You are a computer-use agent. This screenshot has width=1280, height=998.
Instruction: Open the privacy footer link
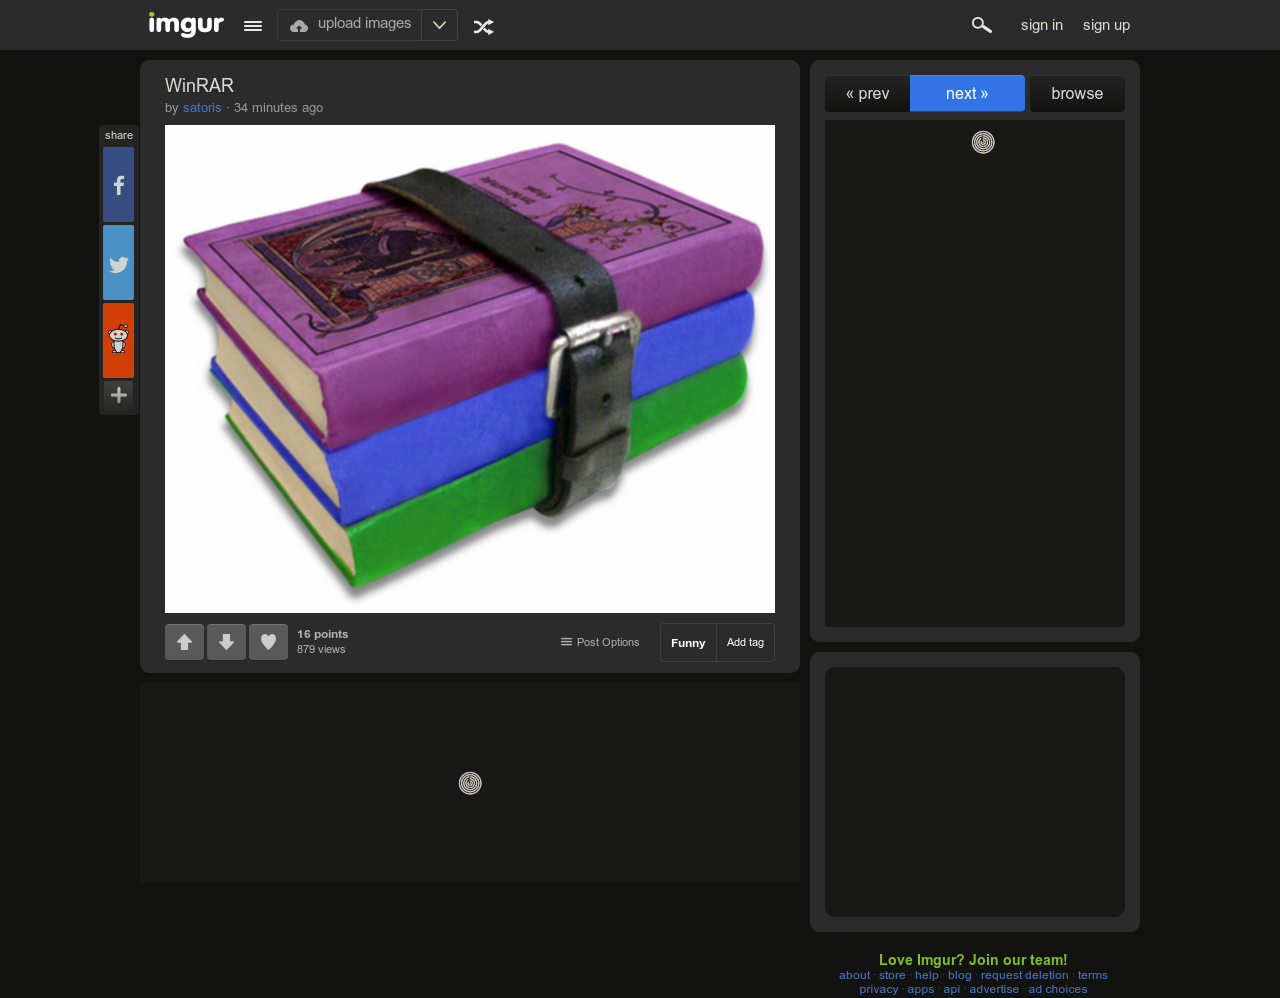879,989
